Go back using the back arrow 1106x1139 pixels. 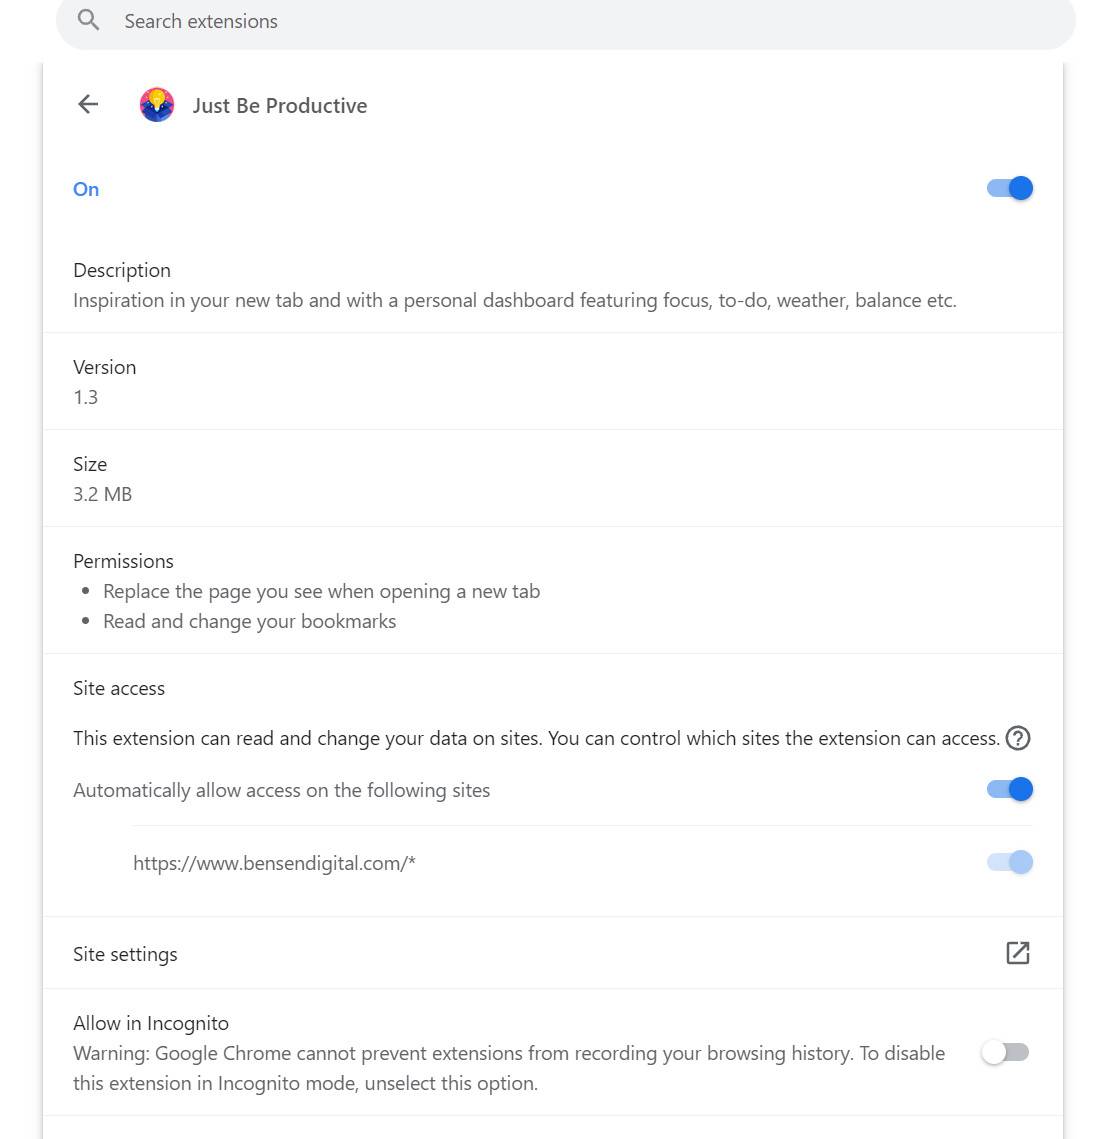point(88,105)
